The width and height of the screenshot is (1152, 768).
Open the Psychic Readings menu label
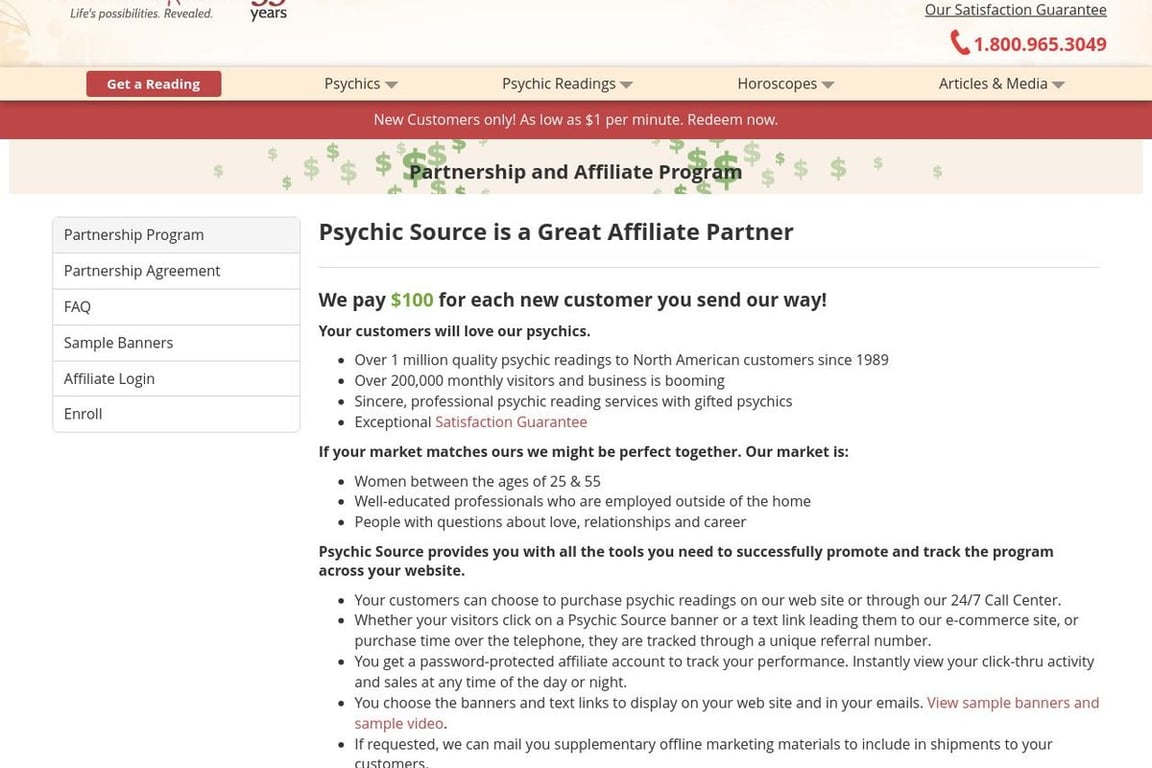[558, 84]
